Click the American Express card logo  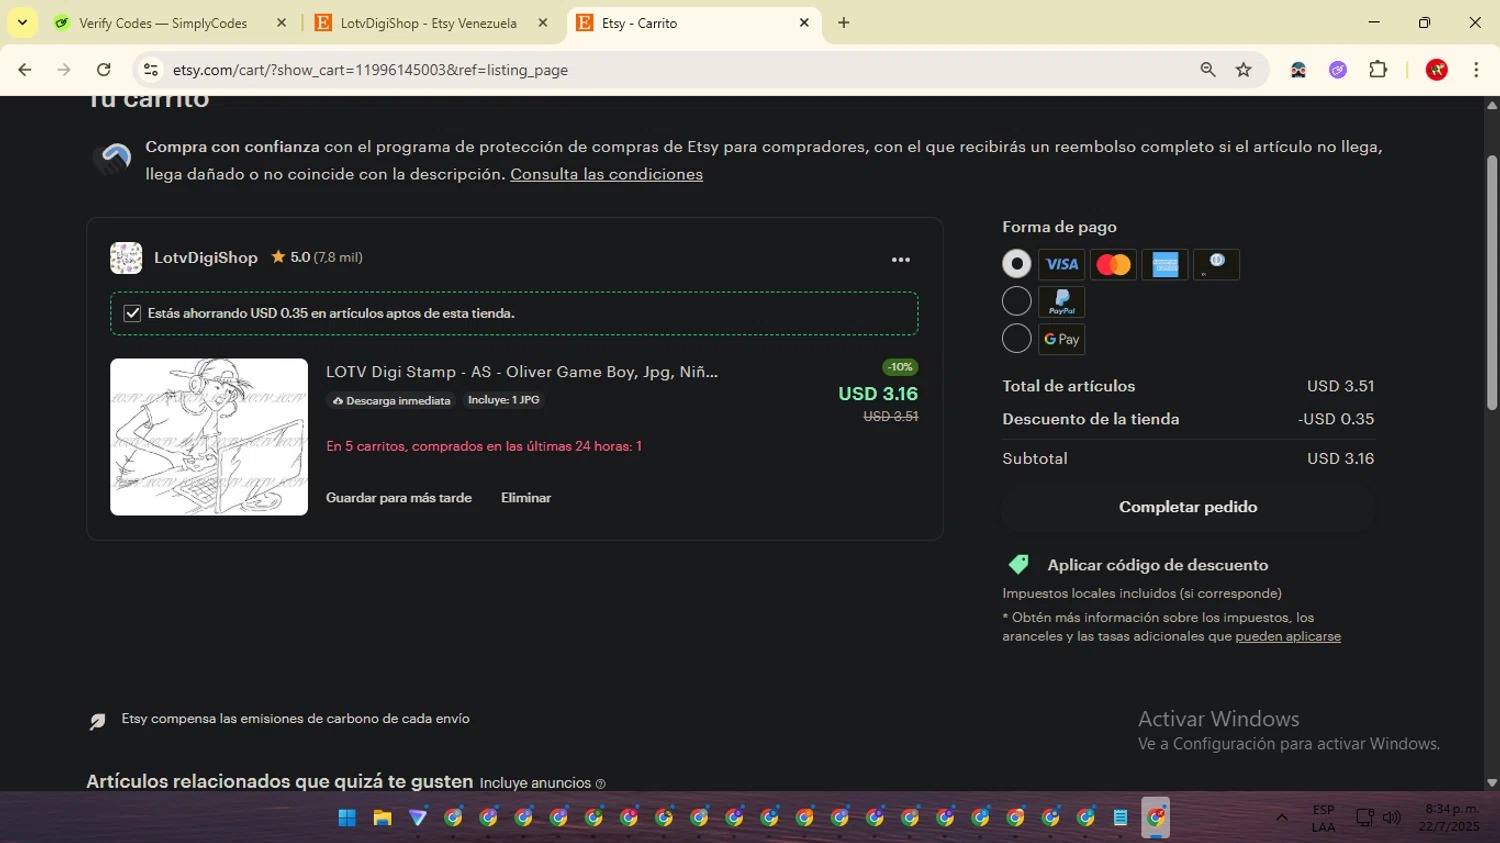[x=1165, y=265]
